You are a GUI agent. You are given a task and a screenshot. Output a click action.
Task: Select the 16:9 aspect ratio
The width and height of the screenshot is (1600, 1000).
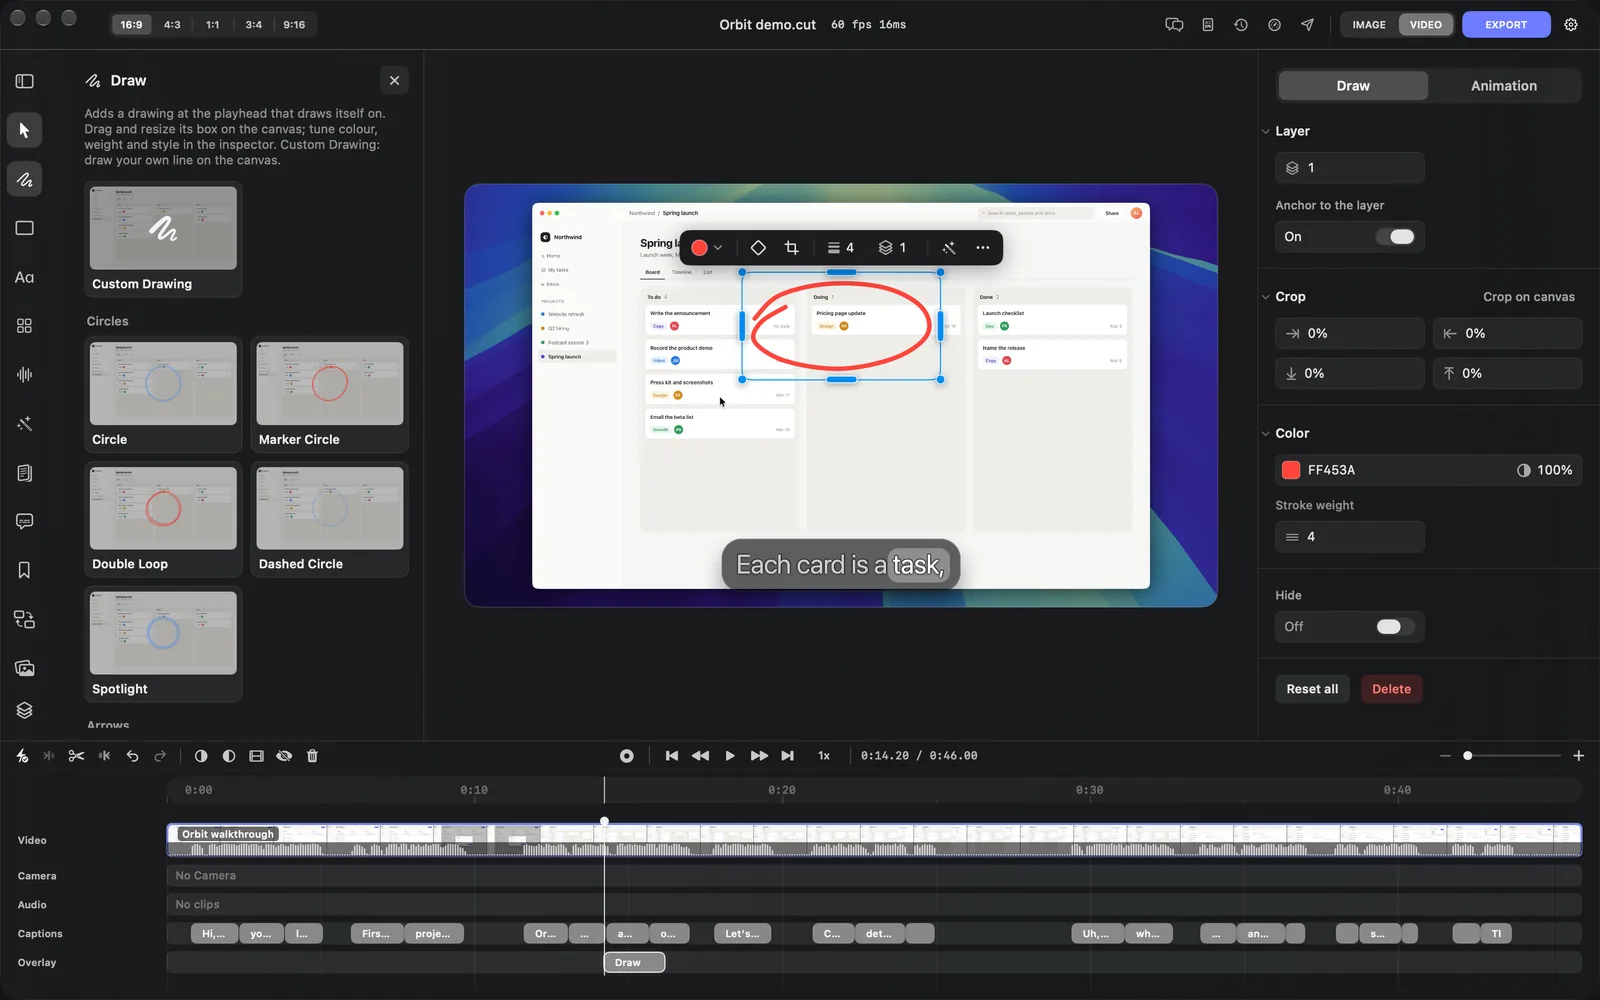[x=132, y=25]
